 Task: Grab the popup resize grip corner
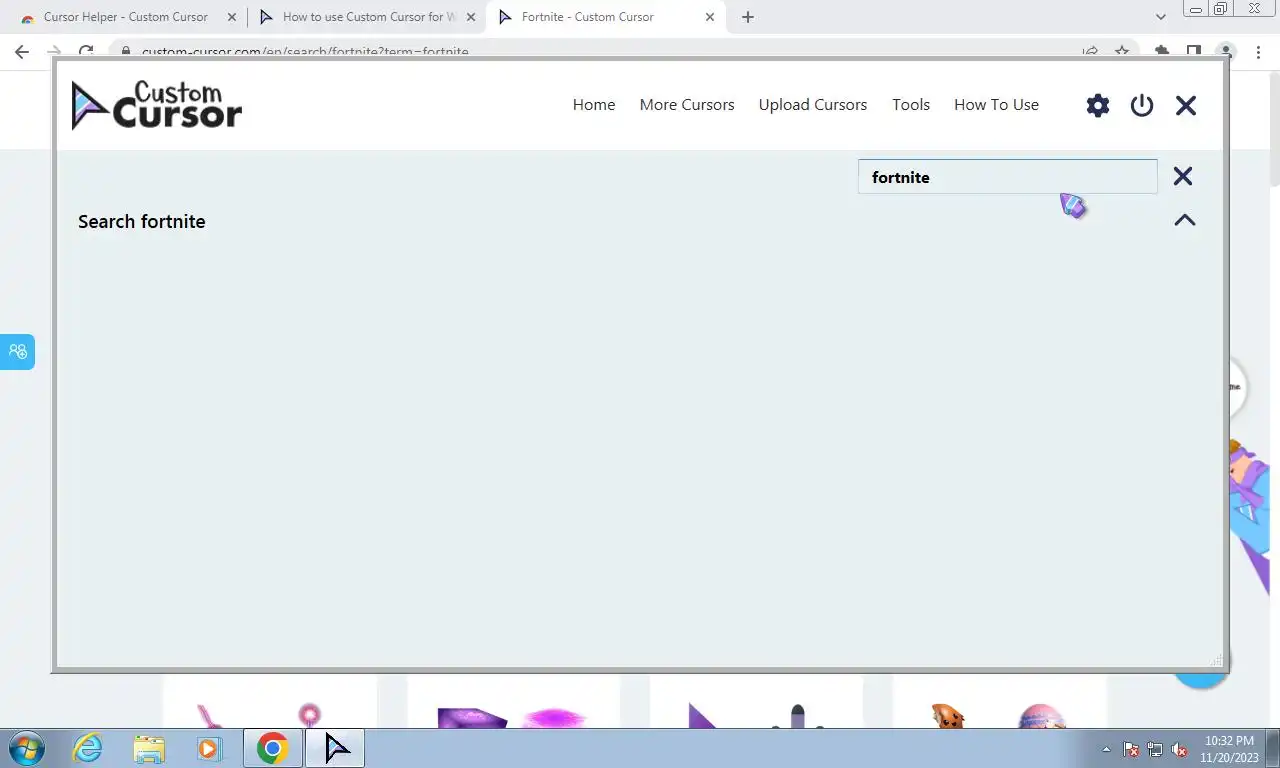1216,660
